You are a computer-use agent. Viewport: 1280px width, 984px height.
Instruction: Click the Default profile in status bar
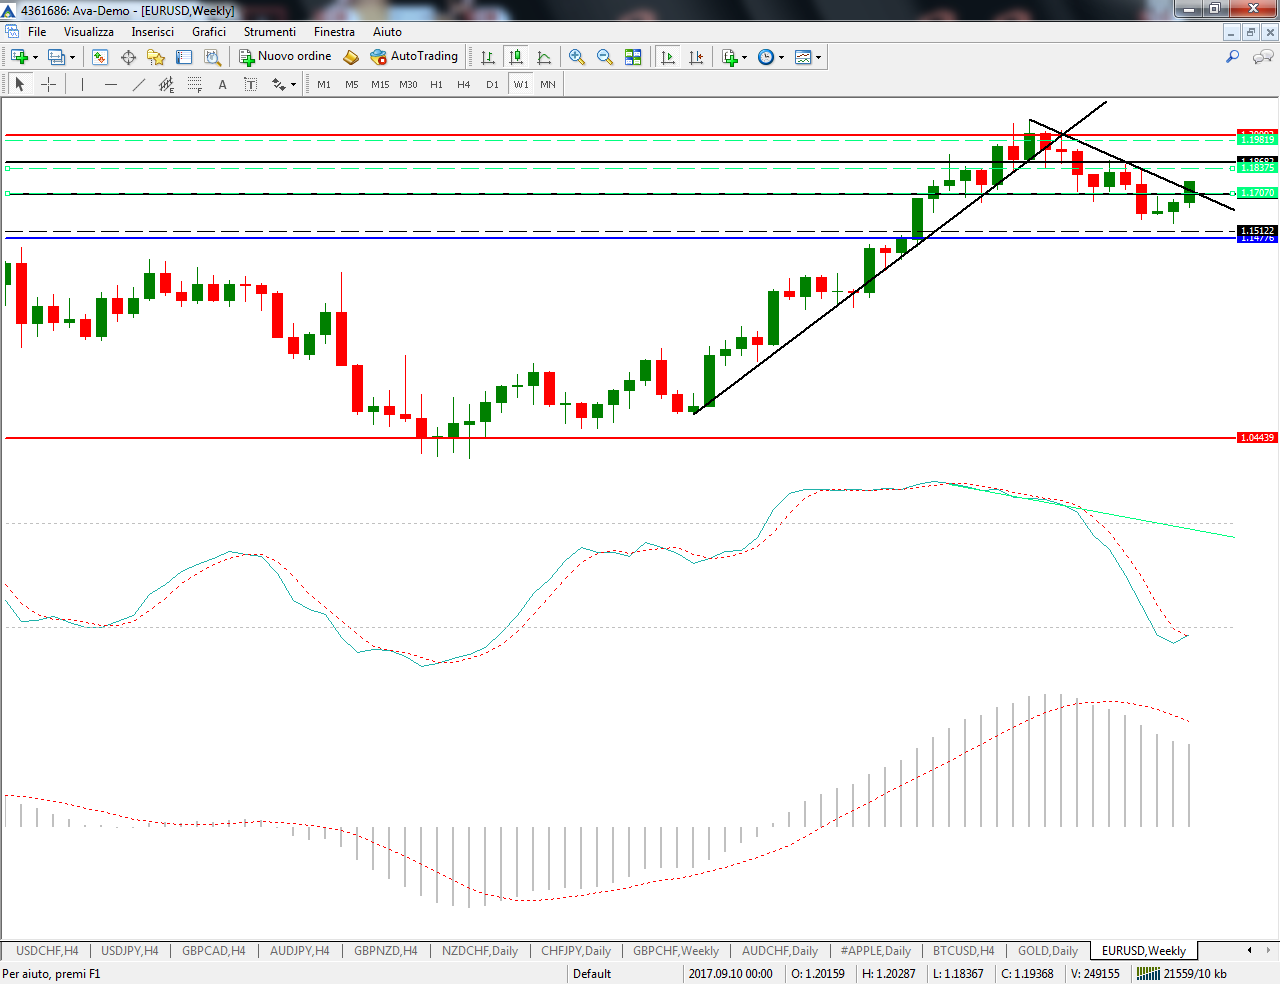point(592,974)
